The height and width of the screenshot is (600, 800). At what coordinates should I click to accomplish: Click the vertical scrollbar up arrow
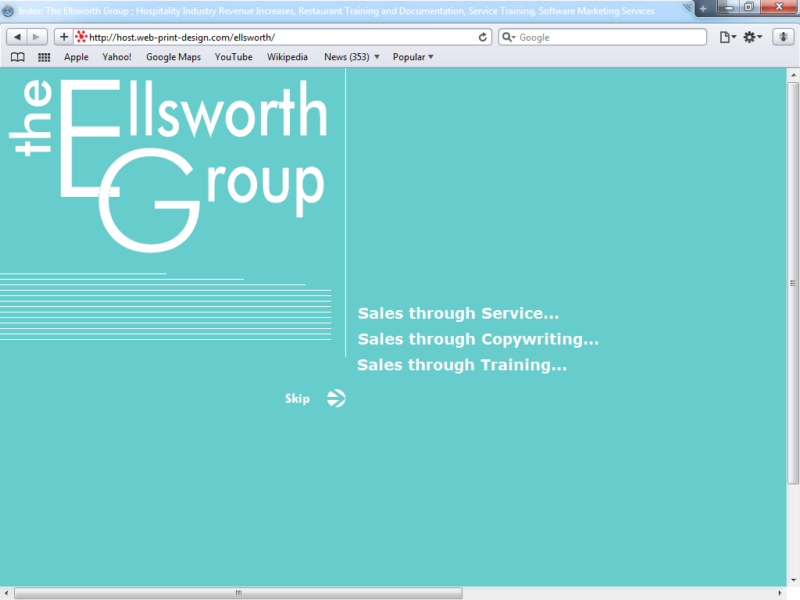793,75
